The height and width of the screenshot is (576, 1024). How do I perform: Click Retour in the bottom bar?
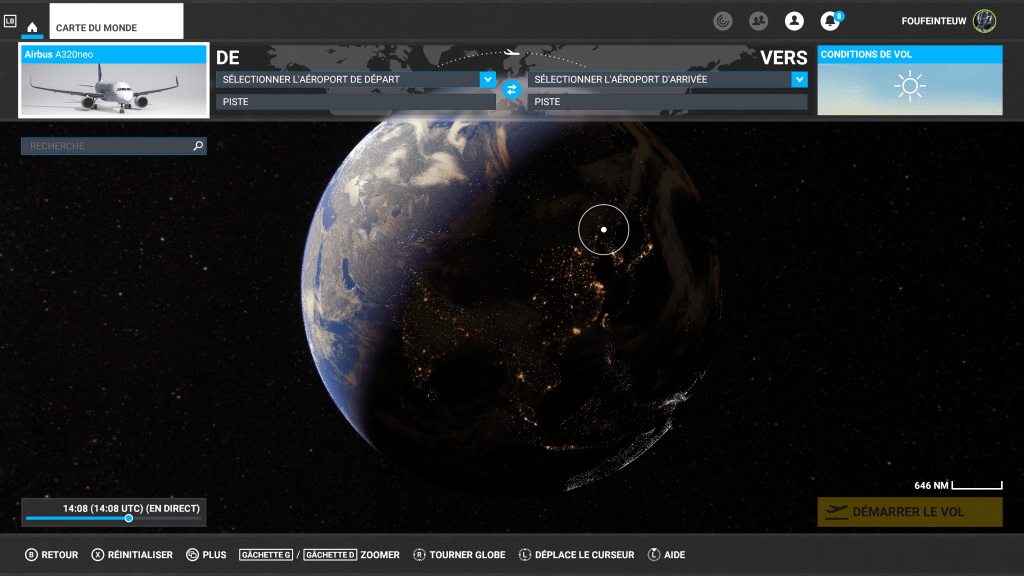coord(52,554)
